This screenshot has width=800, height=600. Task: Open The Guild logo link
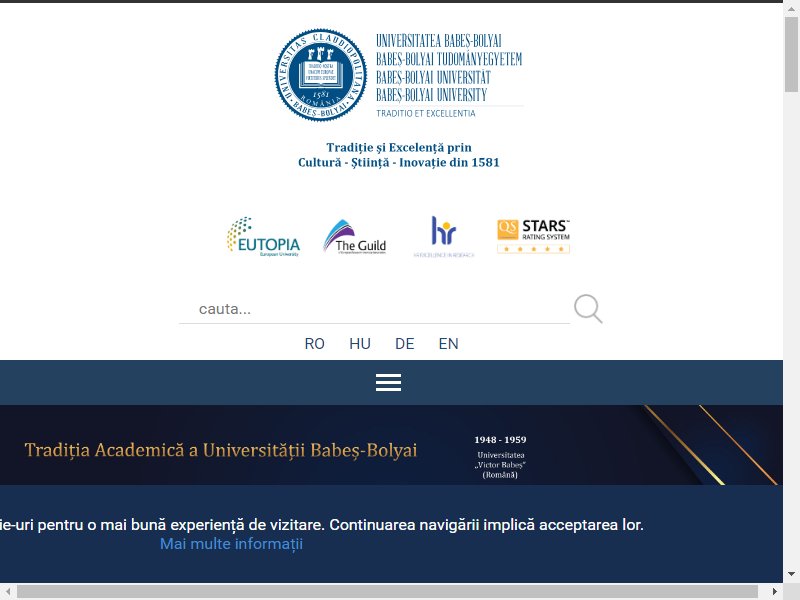[x=355, y=237]
